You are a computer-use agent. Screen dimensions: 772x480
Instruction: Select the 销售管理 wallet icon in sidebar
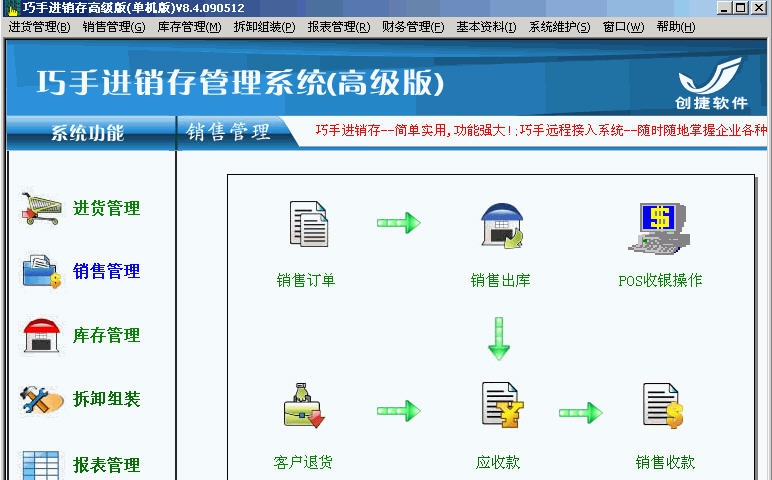pyautogui.click(x=41, y=271)
